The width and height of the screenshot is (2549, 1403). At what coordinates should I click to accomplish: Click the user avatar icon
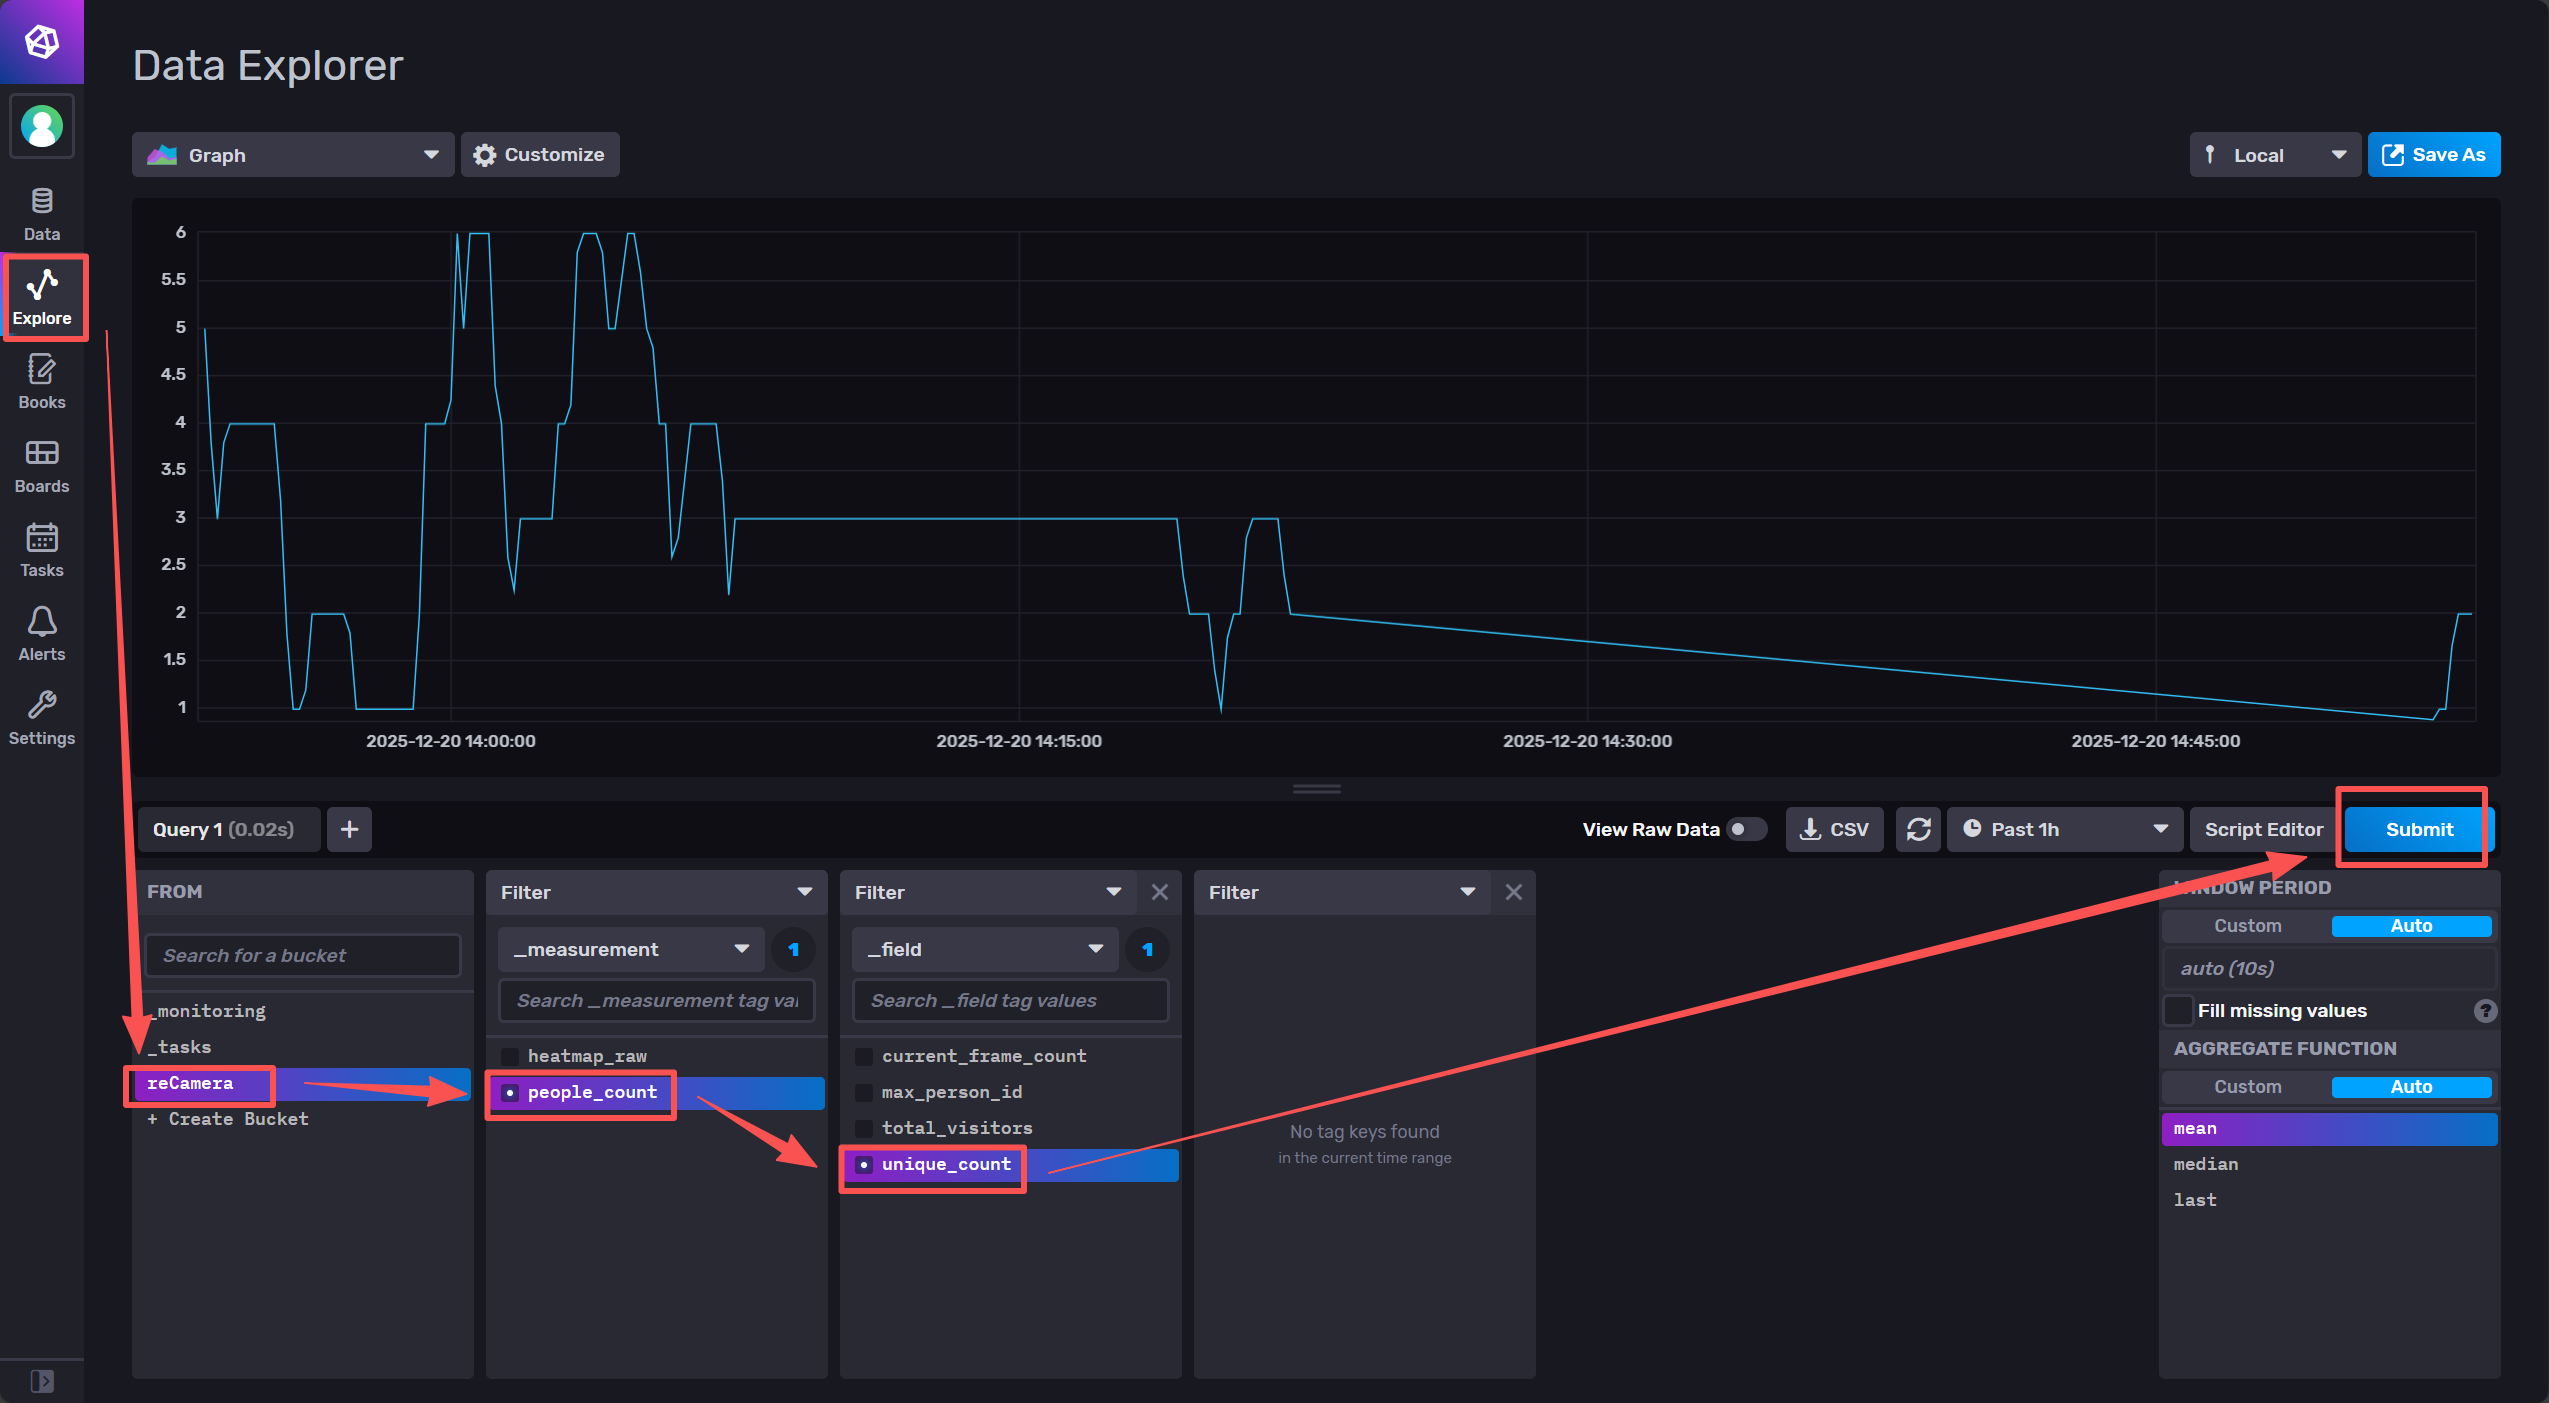point(42,127)
